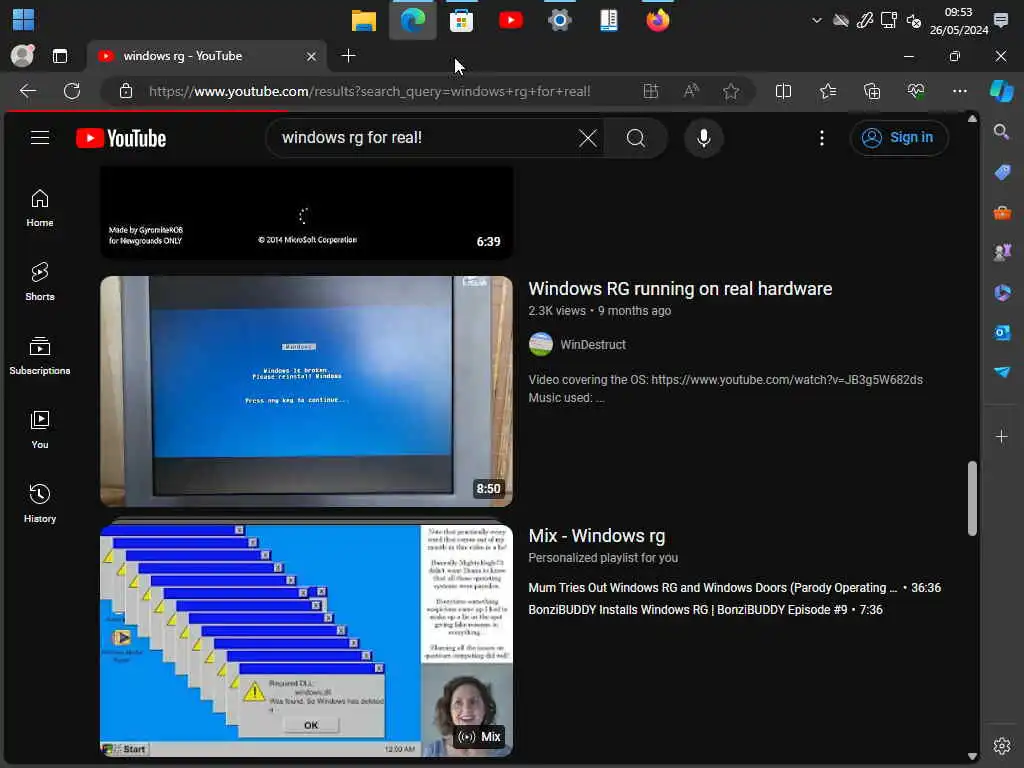Screen dimensions: 1024x768
Task: Open Edge settings and more menu
Action: [x=959, y=91]
